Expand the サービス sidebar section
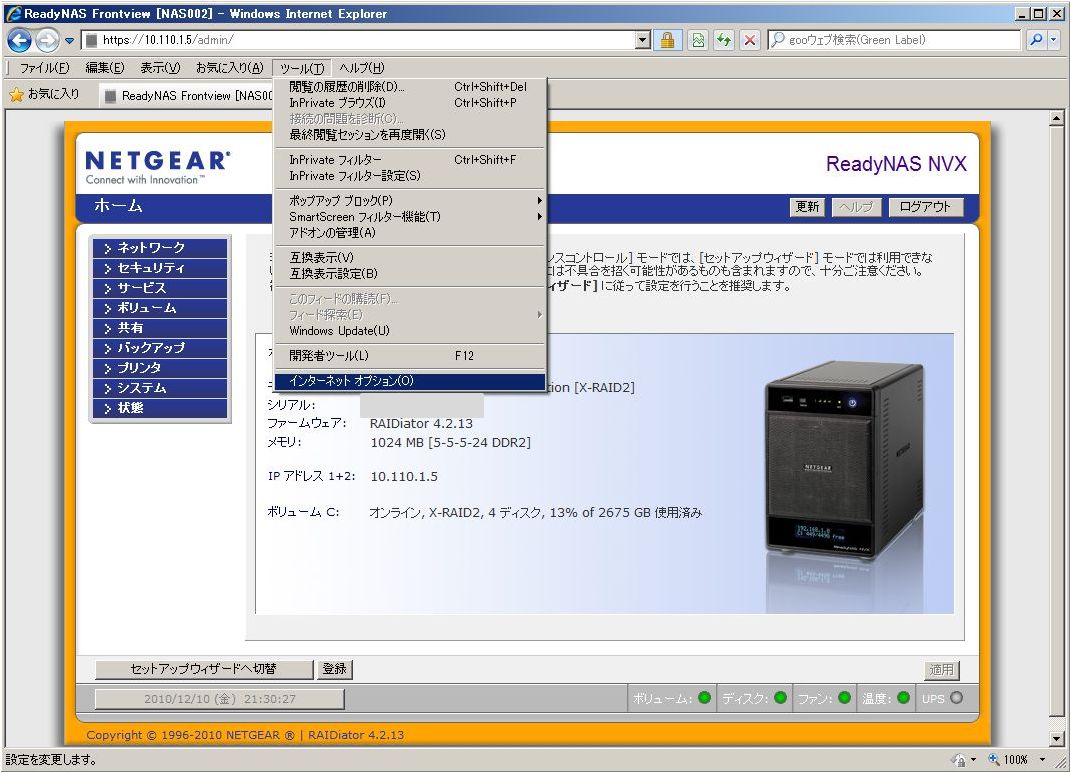1071x773 pixels. point(160,287)
